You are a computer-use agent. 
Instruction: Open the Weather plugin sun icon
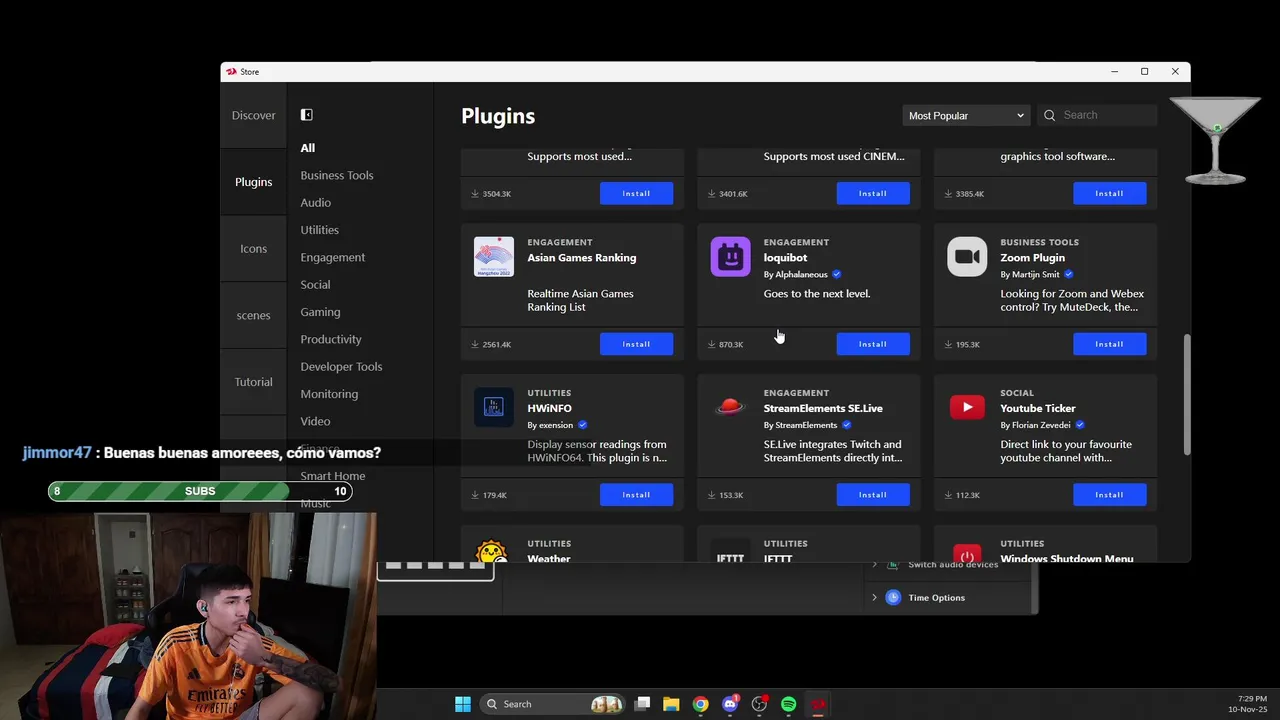(493, 551)
